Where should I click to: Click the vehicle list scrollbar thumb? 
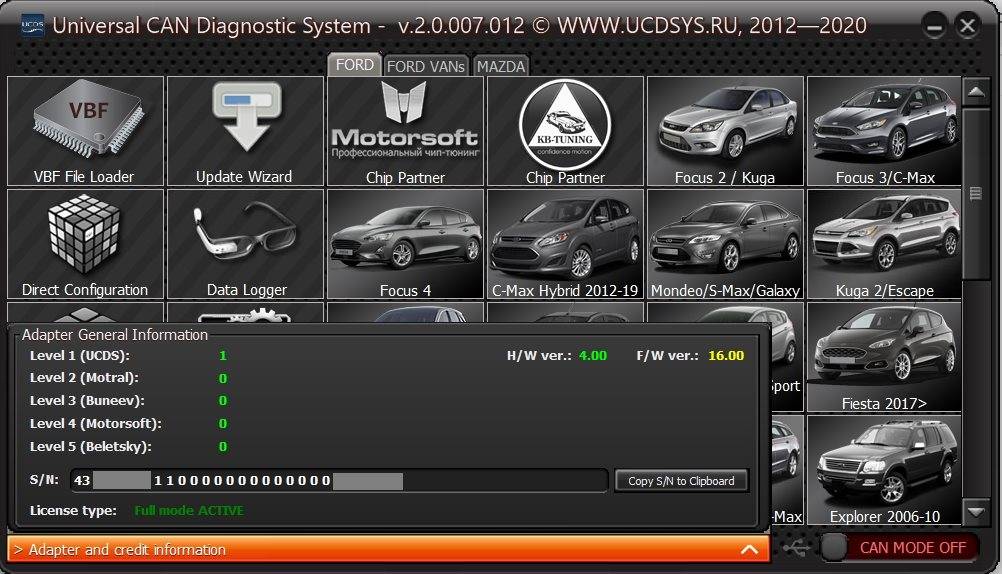(x=976, y=193)
